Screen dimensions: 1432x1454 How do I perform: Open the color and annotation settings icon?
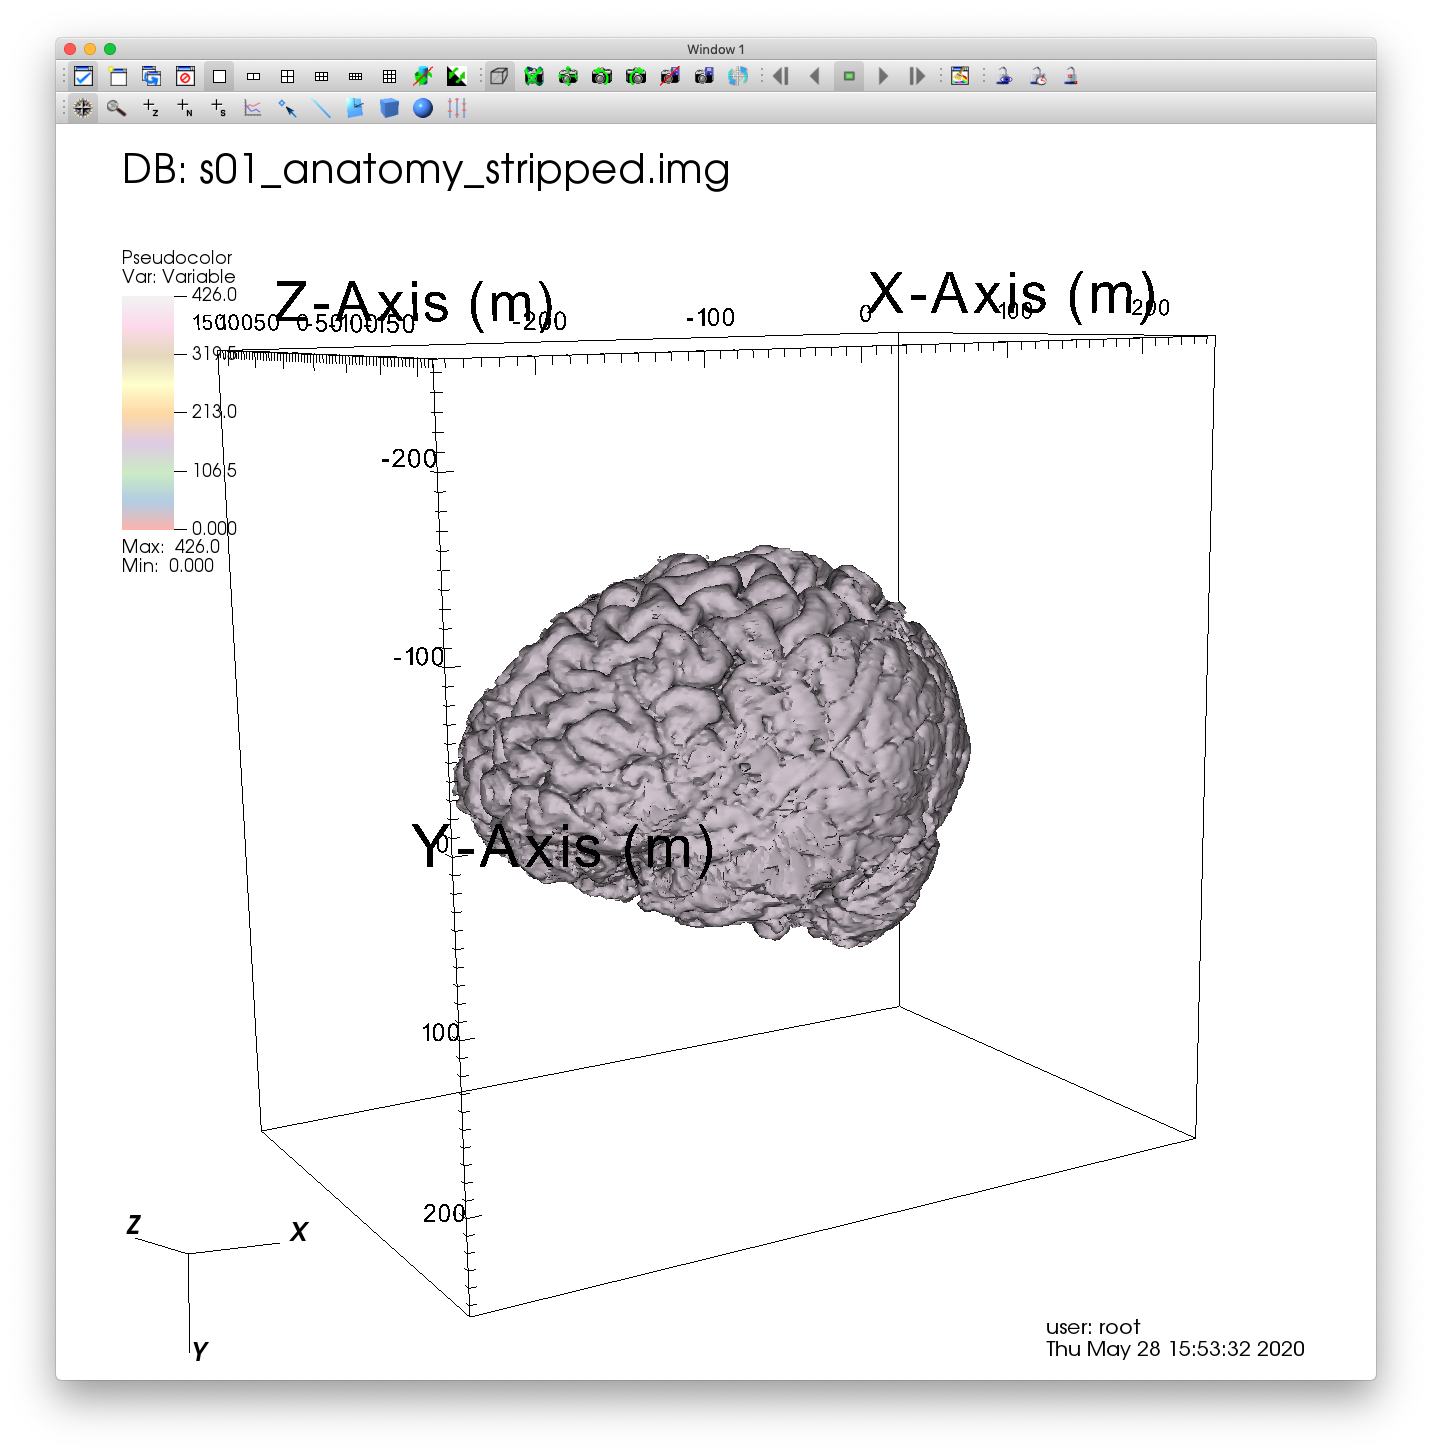pyautogui.click(x=960, y=76)
